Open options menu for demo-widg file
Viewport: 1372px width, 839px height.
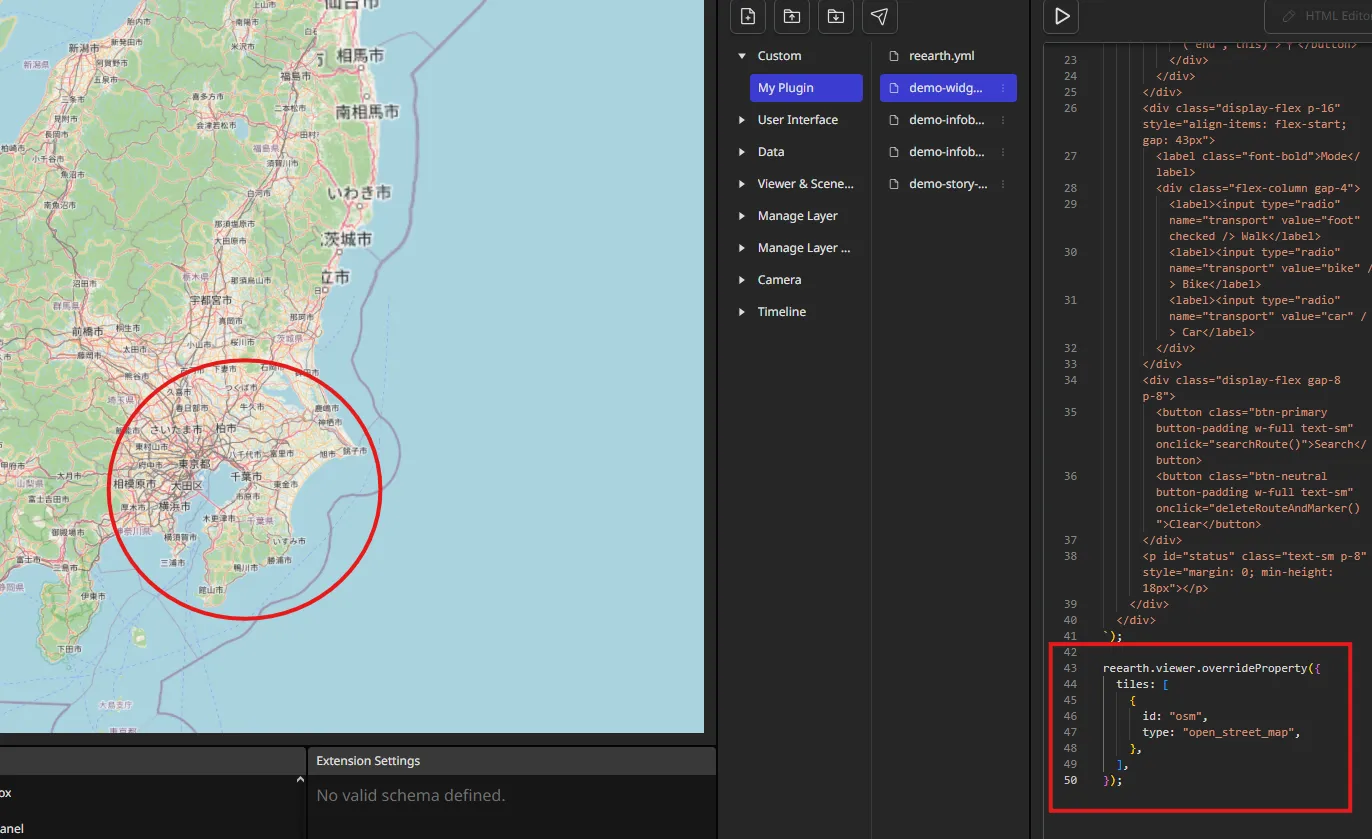tap(1003, 88)
